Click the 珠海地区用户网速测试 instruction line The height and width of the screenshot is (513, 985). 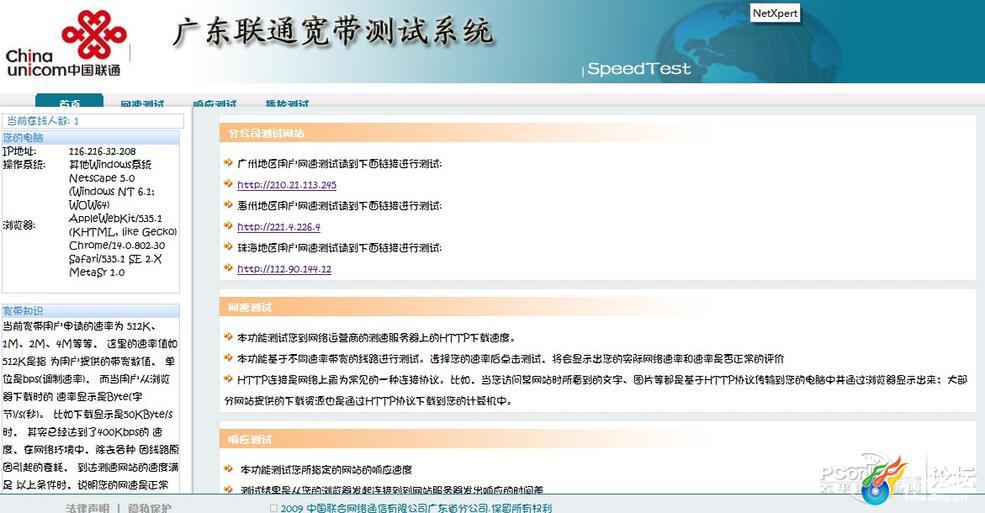[x=339, y=248]
